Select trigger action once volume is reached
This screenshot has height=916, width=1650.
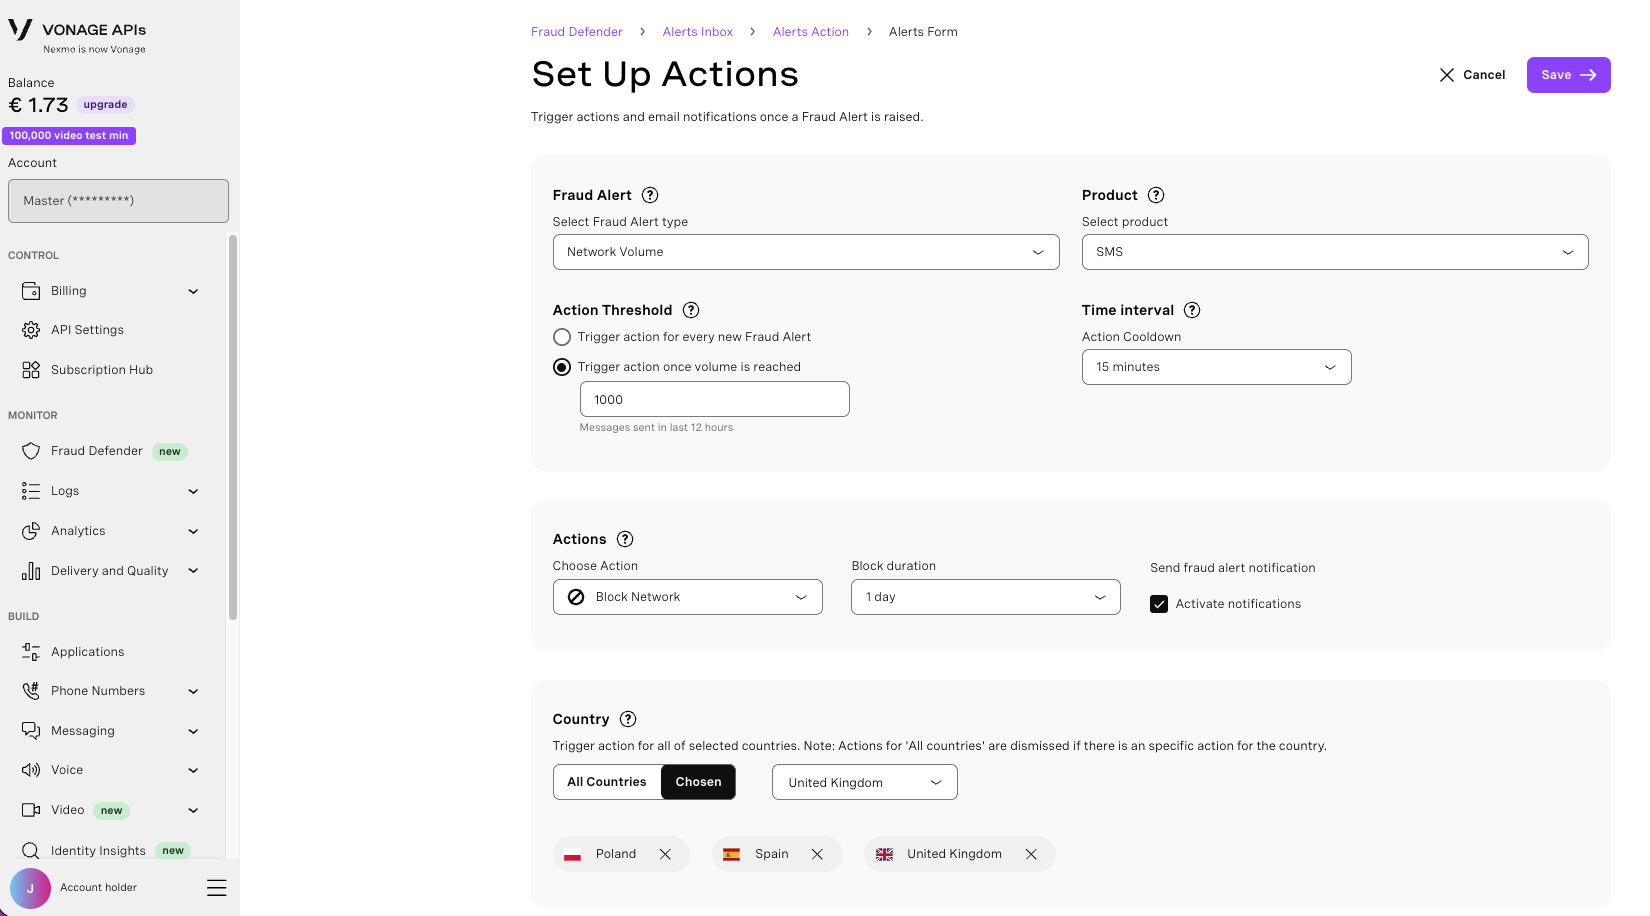click(562, 367)
